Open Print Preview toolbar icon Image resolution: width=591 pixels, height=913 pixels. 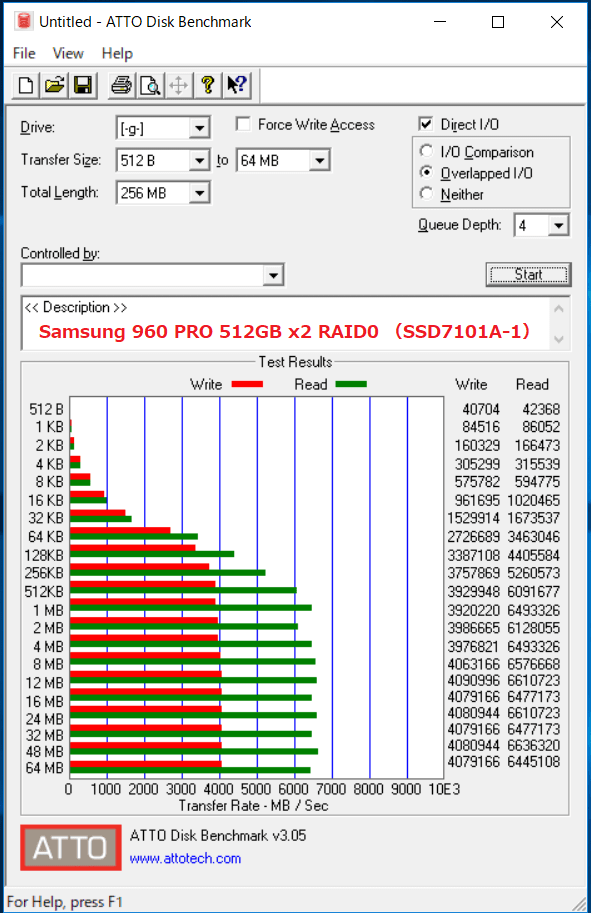click(150, 86)
